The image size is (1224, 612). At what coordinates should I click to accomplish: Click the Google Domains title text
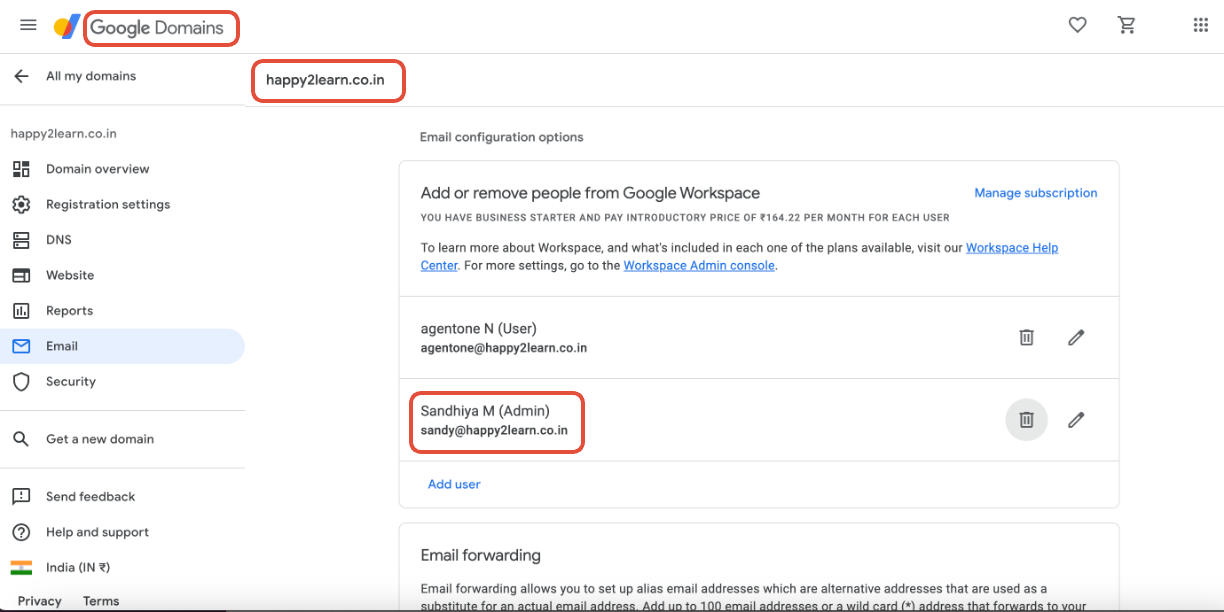157,28
